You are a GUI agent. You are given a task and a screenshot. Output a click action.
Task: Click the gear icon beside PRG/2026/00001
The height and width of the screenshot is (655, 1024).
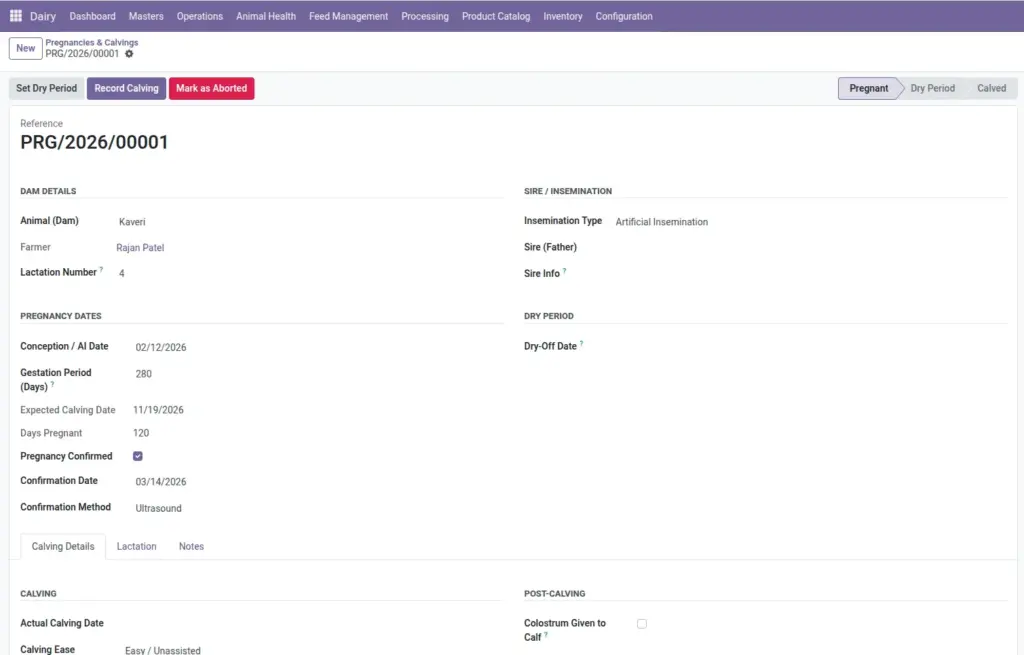click(129, 54)
